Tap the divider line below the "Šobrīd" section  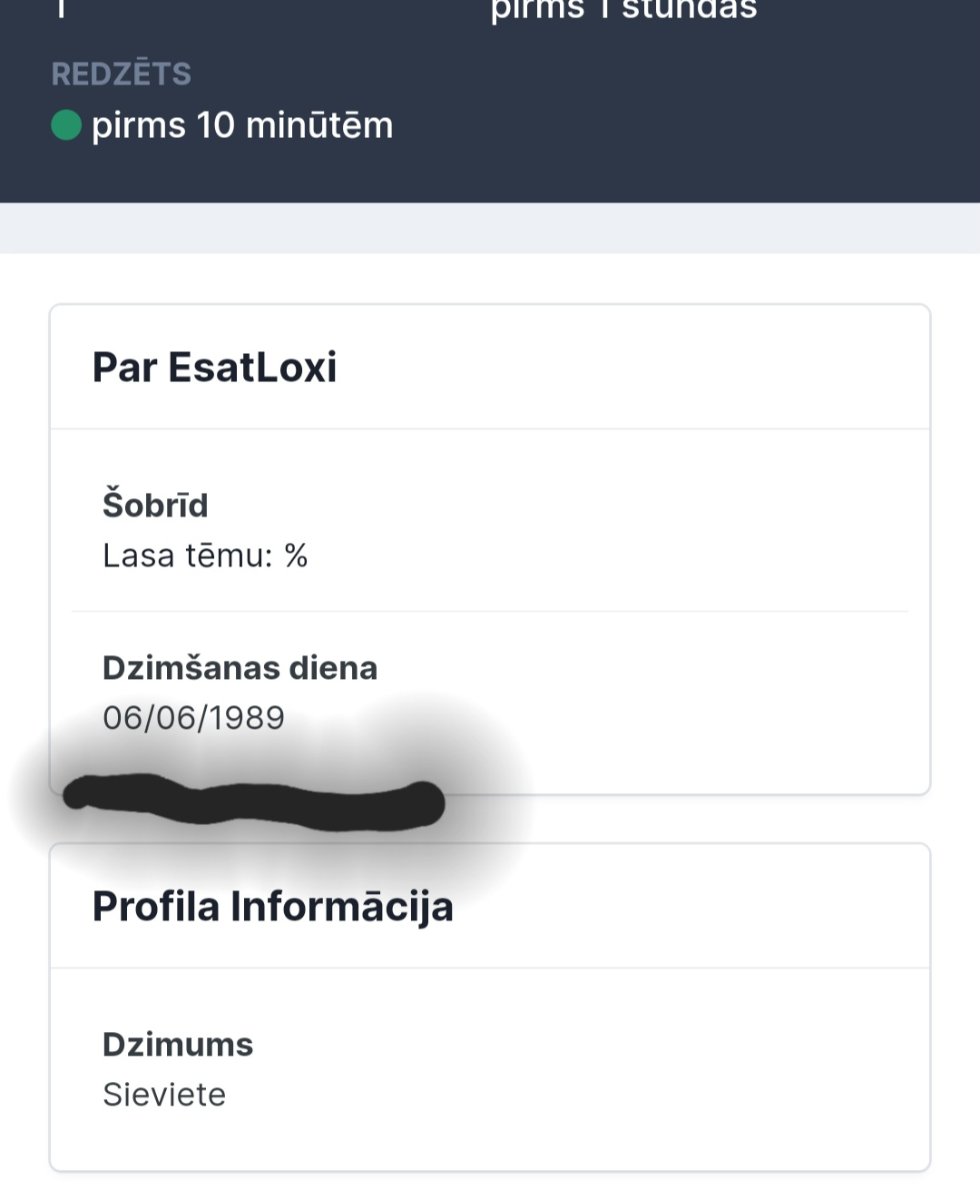click(x=490, y=611)
